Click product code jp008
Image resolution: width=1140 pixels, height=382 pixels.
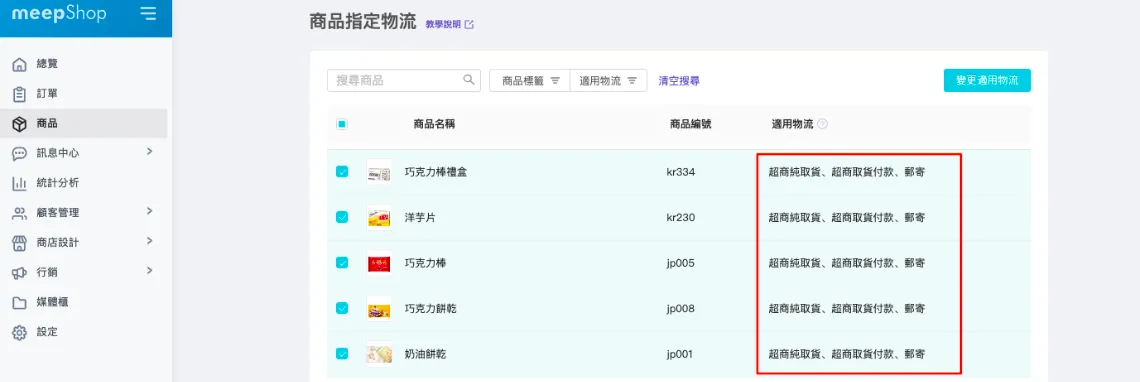coord(681,309)
